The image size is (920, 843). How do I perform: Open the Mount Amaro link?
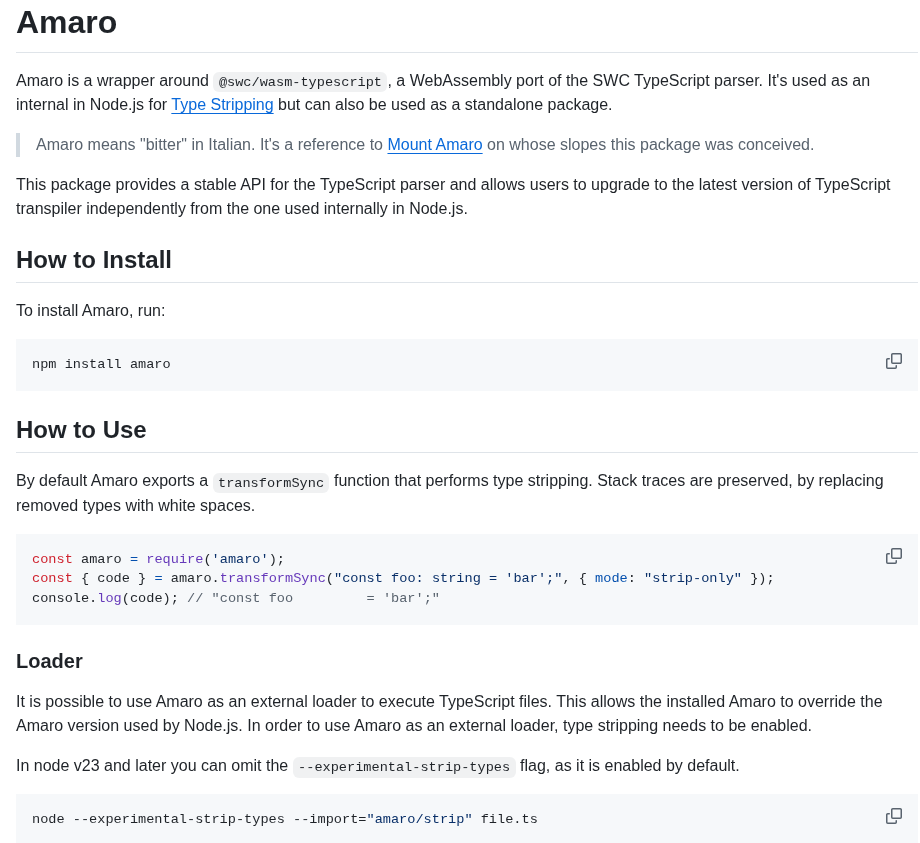point(435,144)
